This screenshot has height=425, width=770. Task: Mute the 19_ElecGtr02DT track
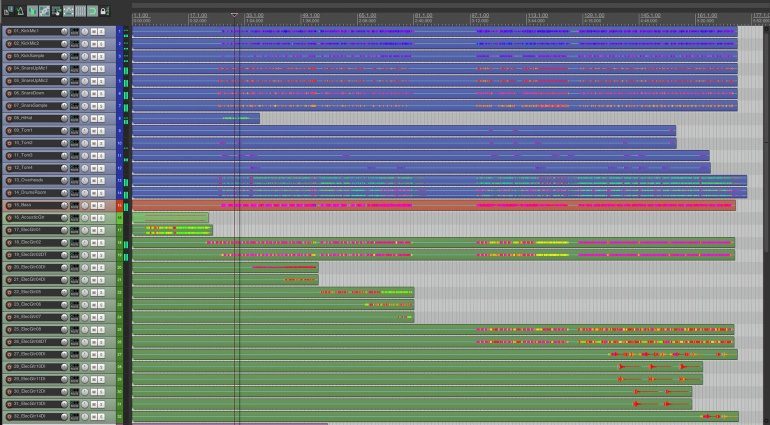(x=94, y=255)
